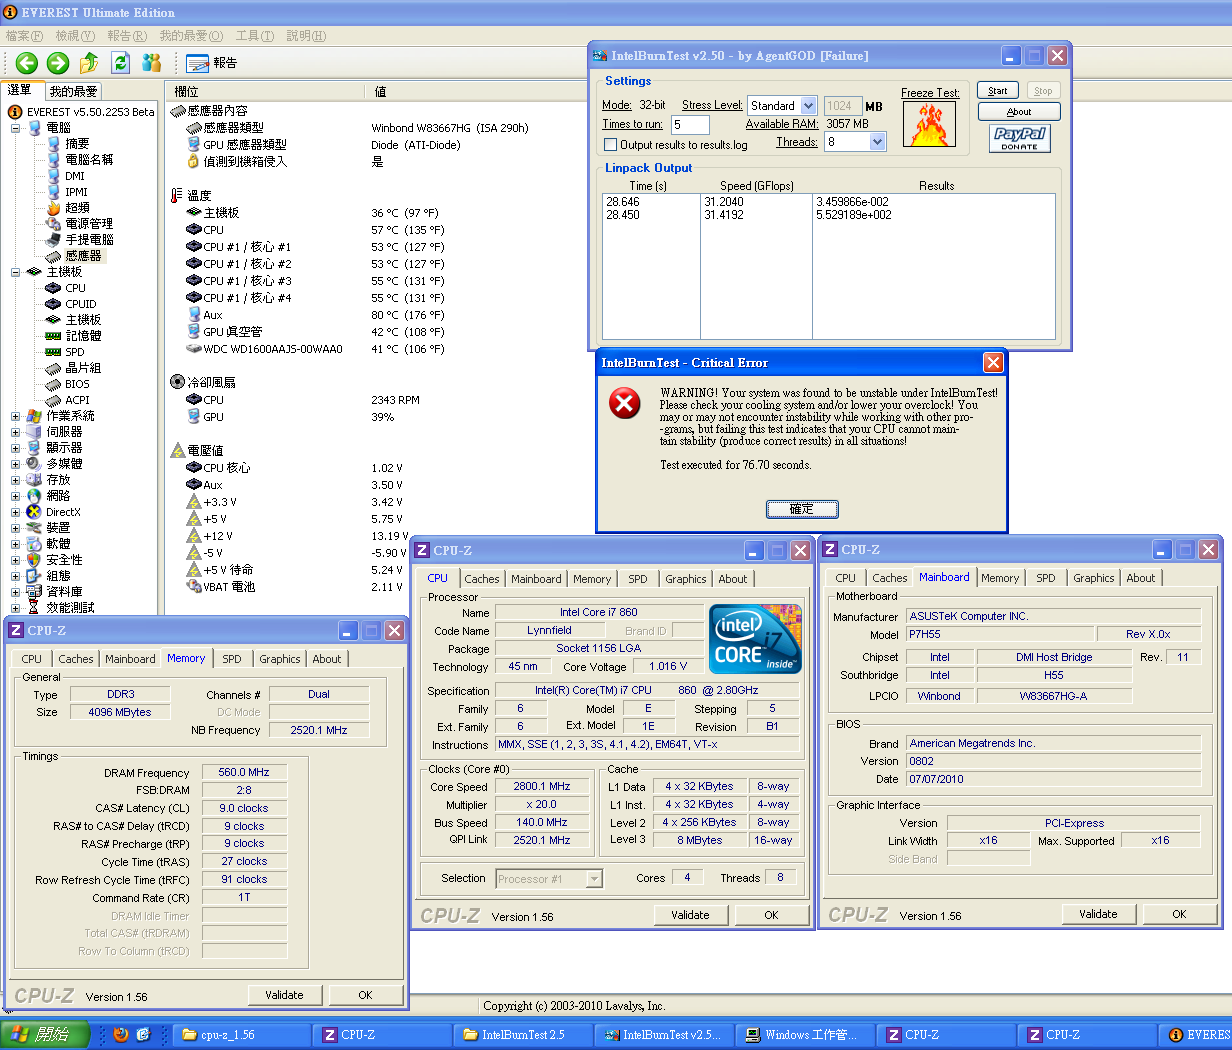The height and width of the screenshot is (1050, 1232).
Task: Click the IntelBurnTest flame image
Action: point(929,124)
